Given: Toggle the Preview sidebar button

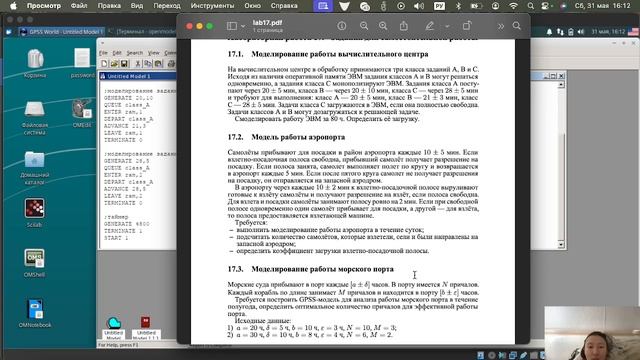Looking at the screenshot, I should pos(231,26).
